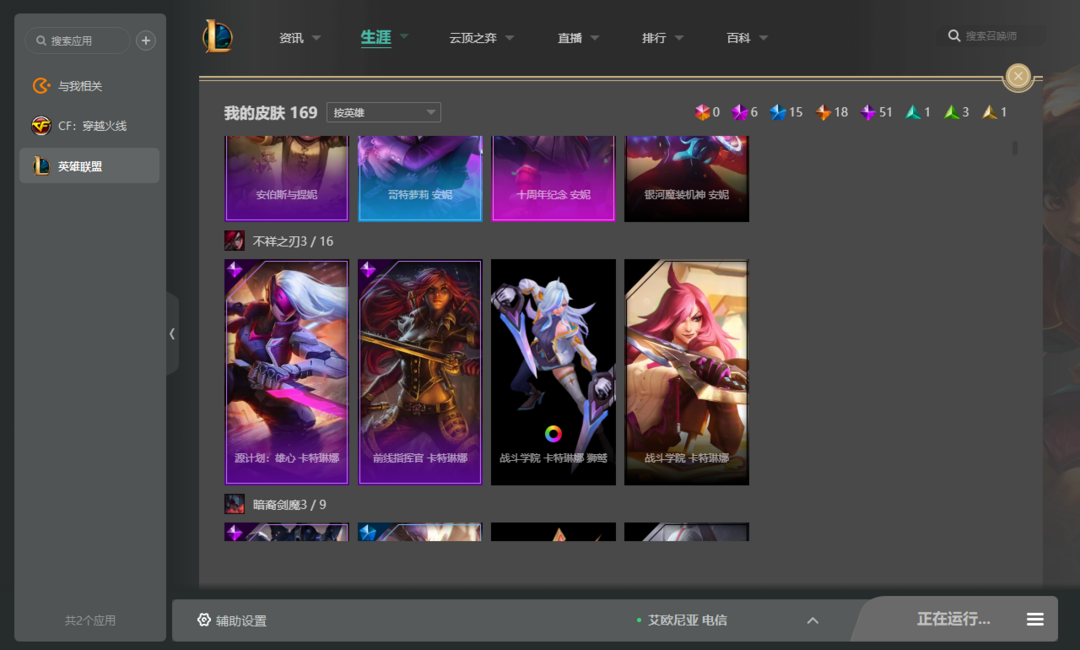
Task: Click the rarity gem icon showing 0
Action: point(702,112)
